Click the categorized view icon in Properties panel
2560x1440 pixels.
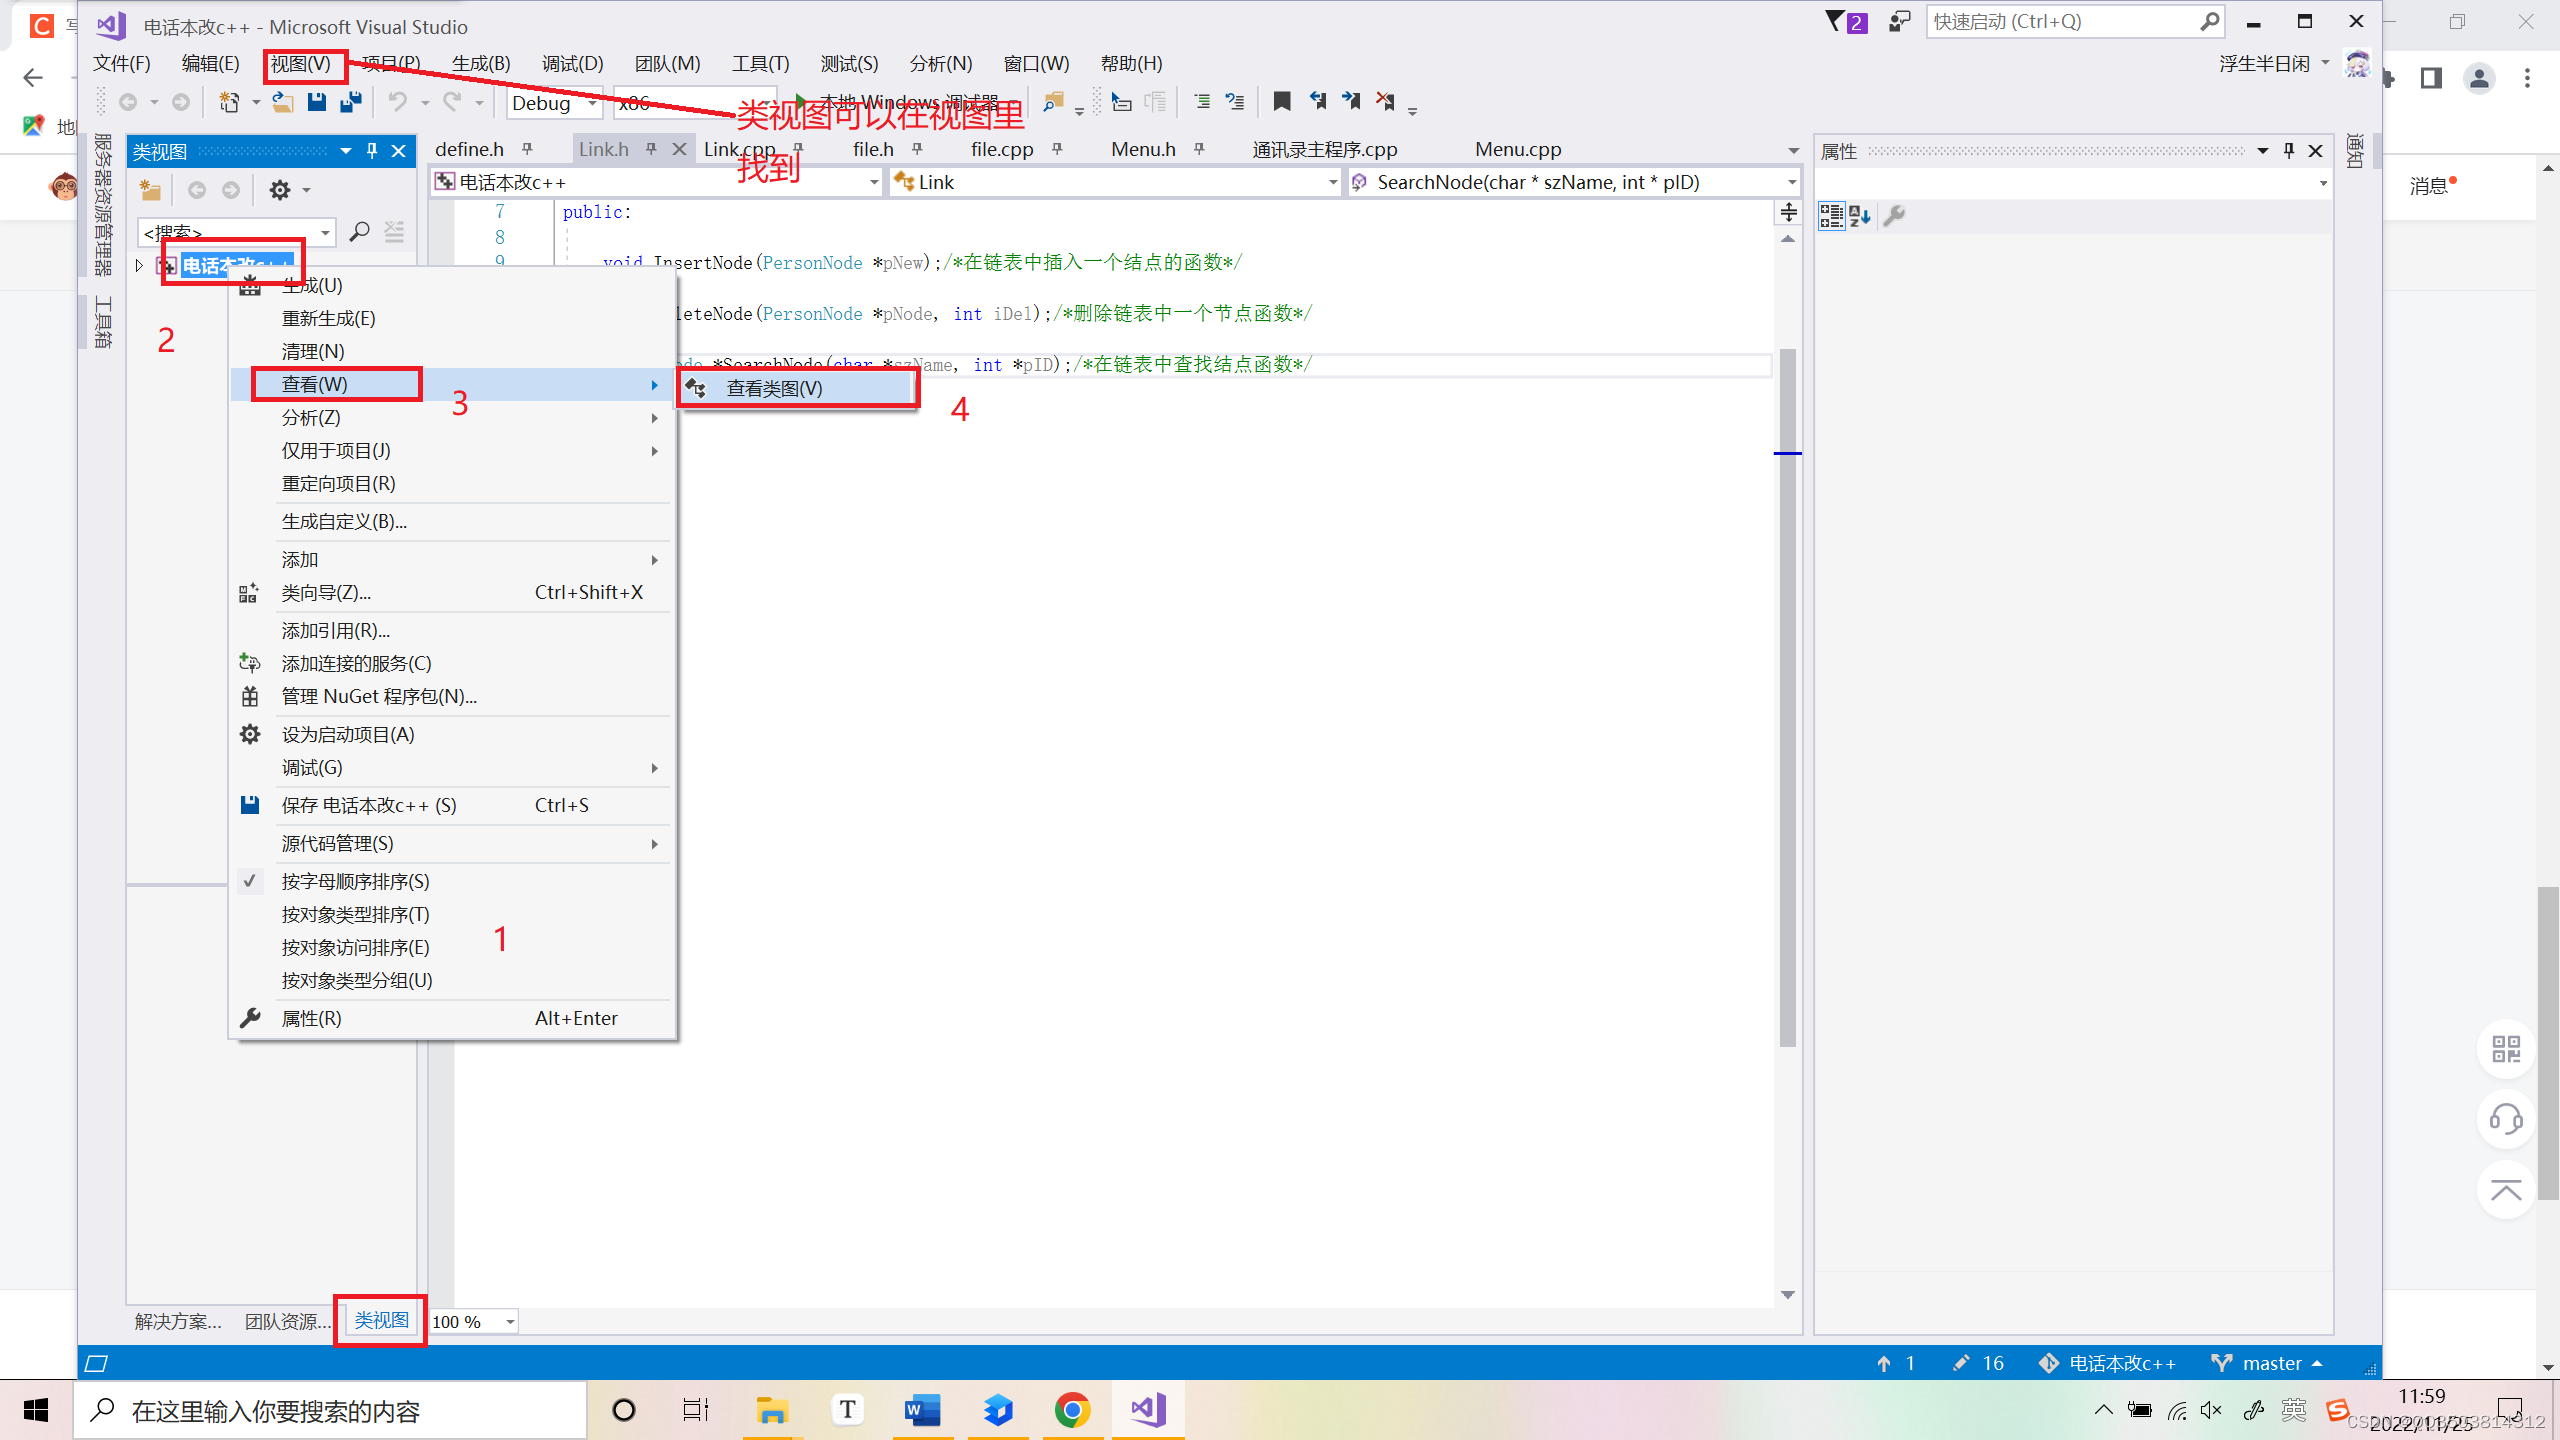[1831, 216]
